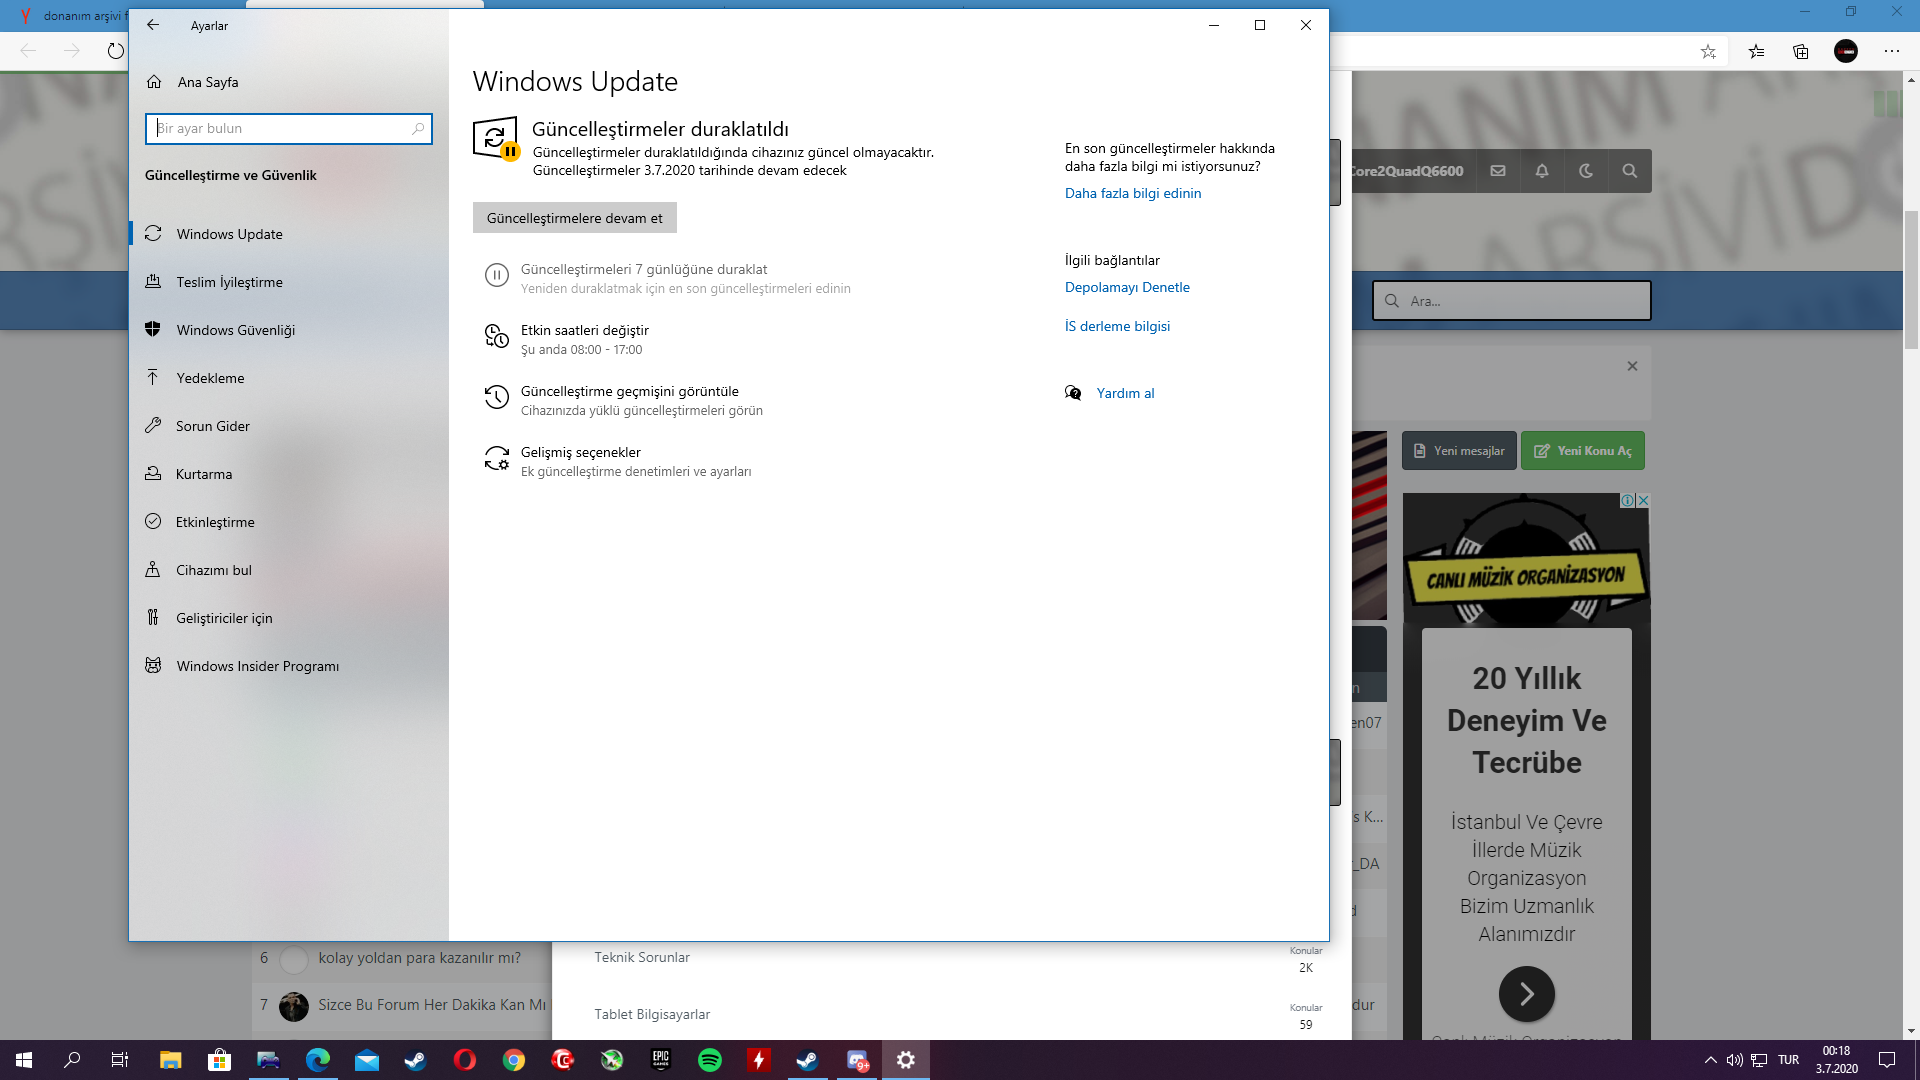Screen dimensions: 1920x1080
Task: Launch Spotify from the taskbar
Action: [x=712, y=1060]
